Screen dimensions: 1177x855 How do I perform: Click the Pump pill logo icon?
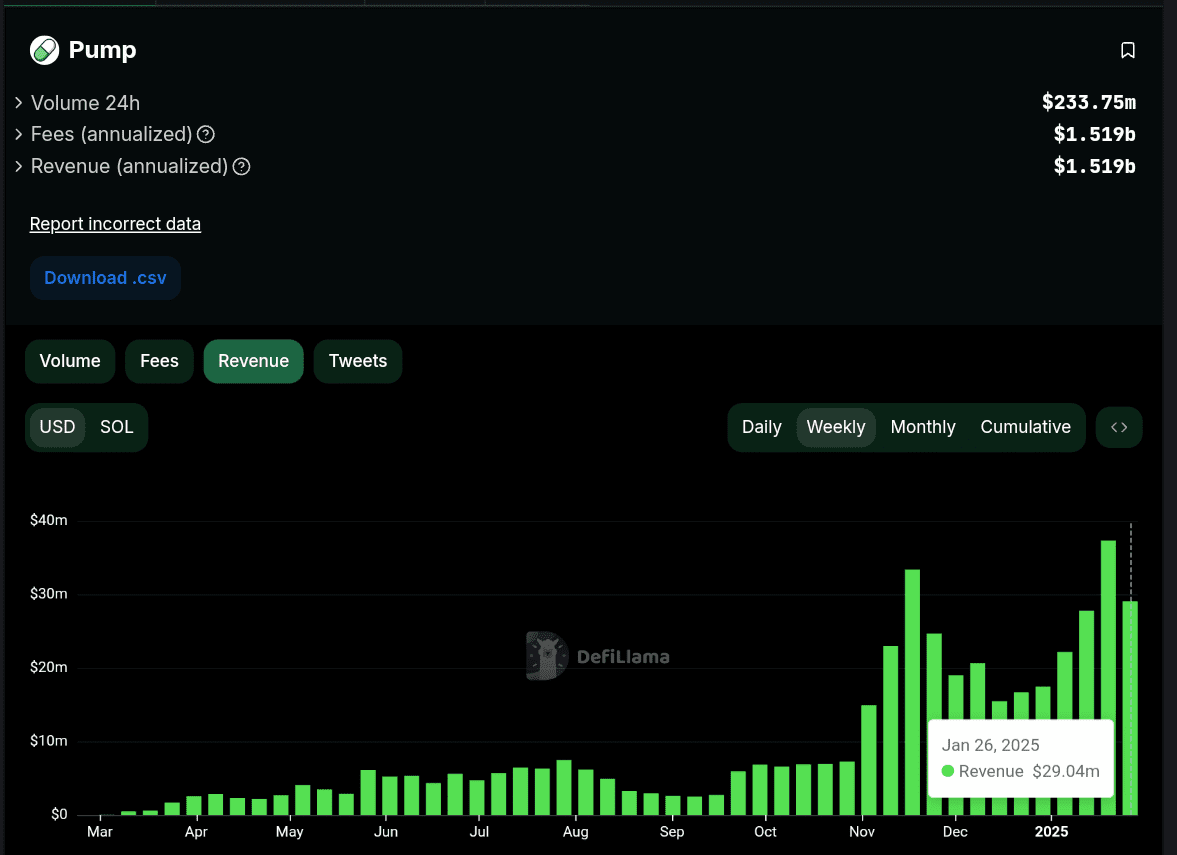[44, 50]
